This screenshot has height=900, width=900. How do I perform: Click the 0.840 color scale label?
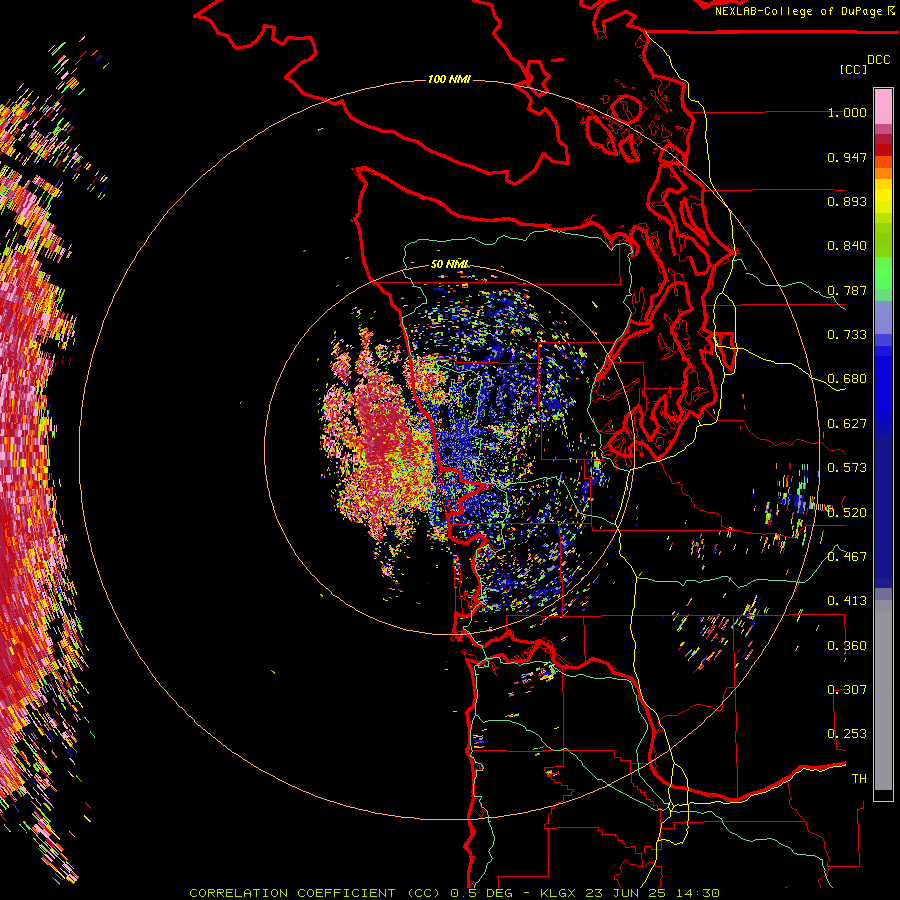[847, 246]
